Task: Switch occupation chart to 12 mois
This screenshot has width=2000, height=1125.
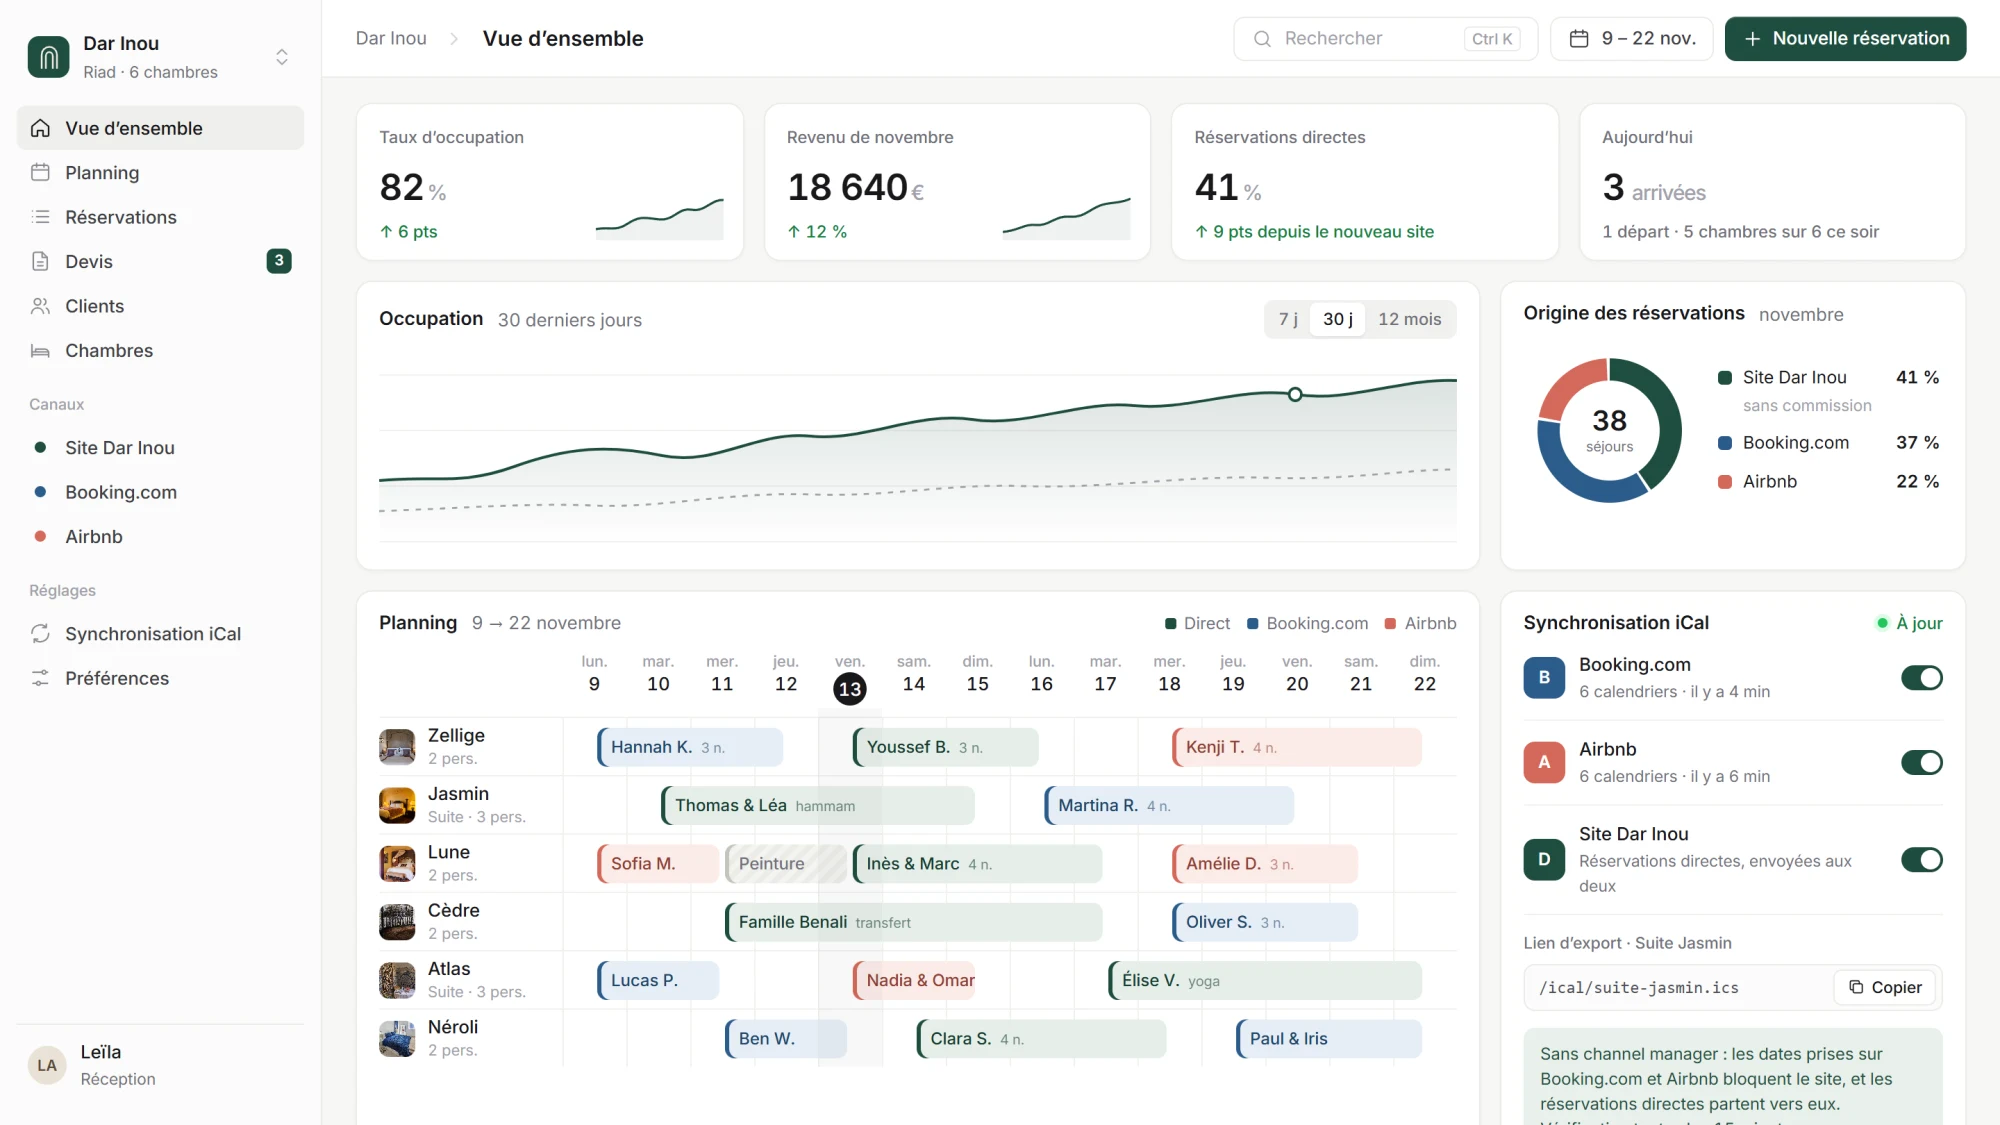Action: coord(1409,319)
